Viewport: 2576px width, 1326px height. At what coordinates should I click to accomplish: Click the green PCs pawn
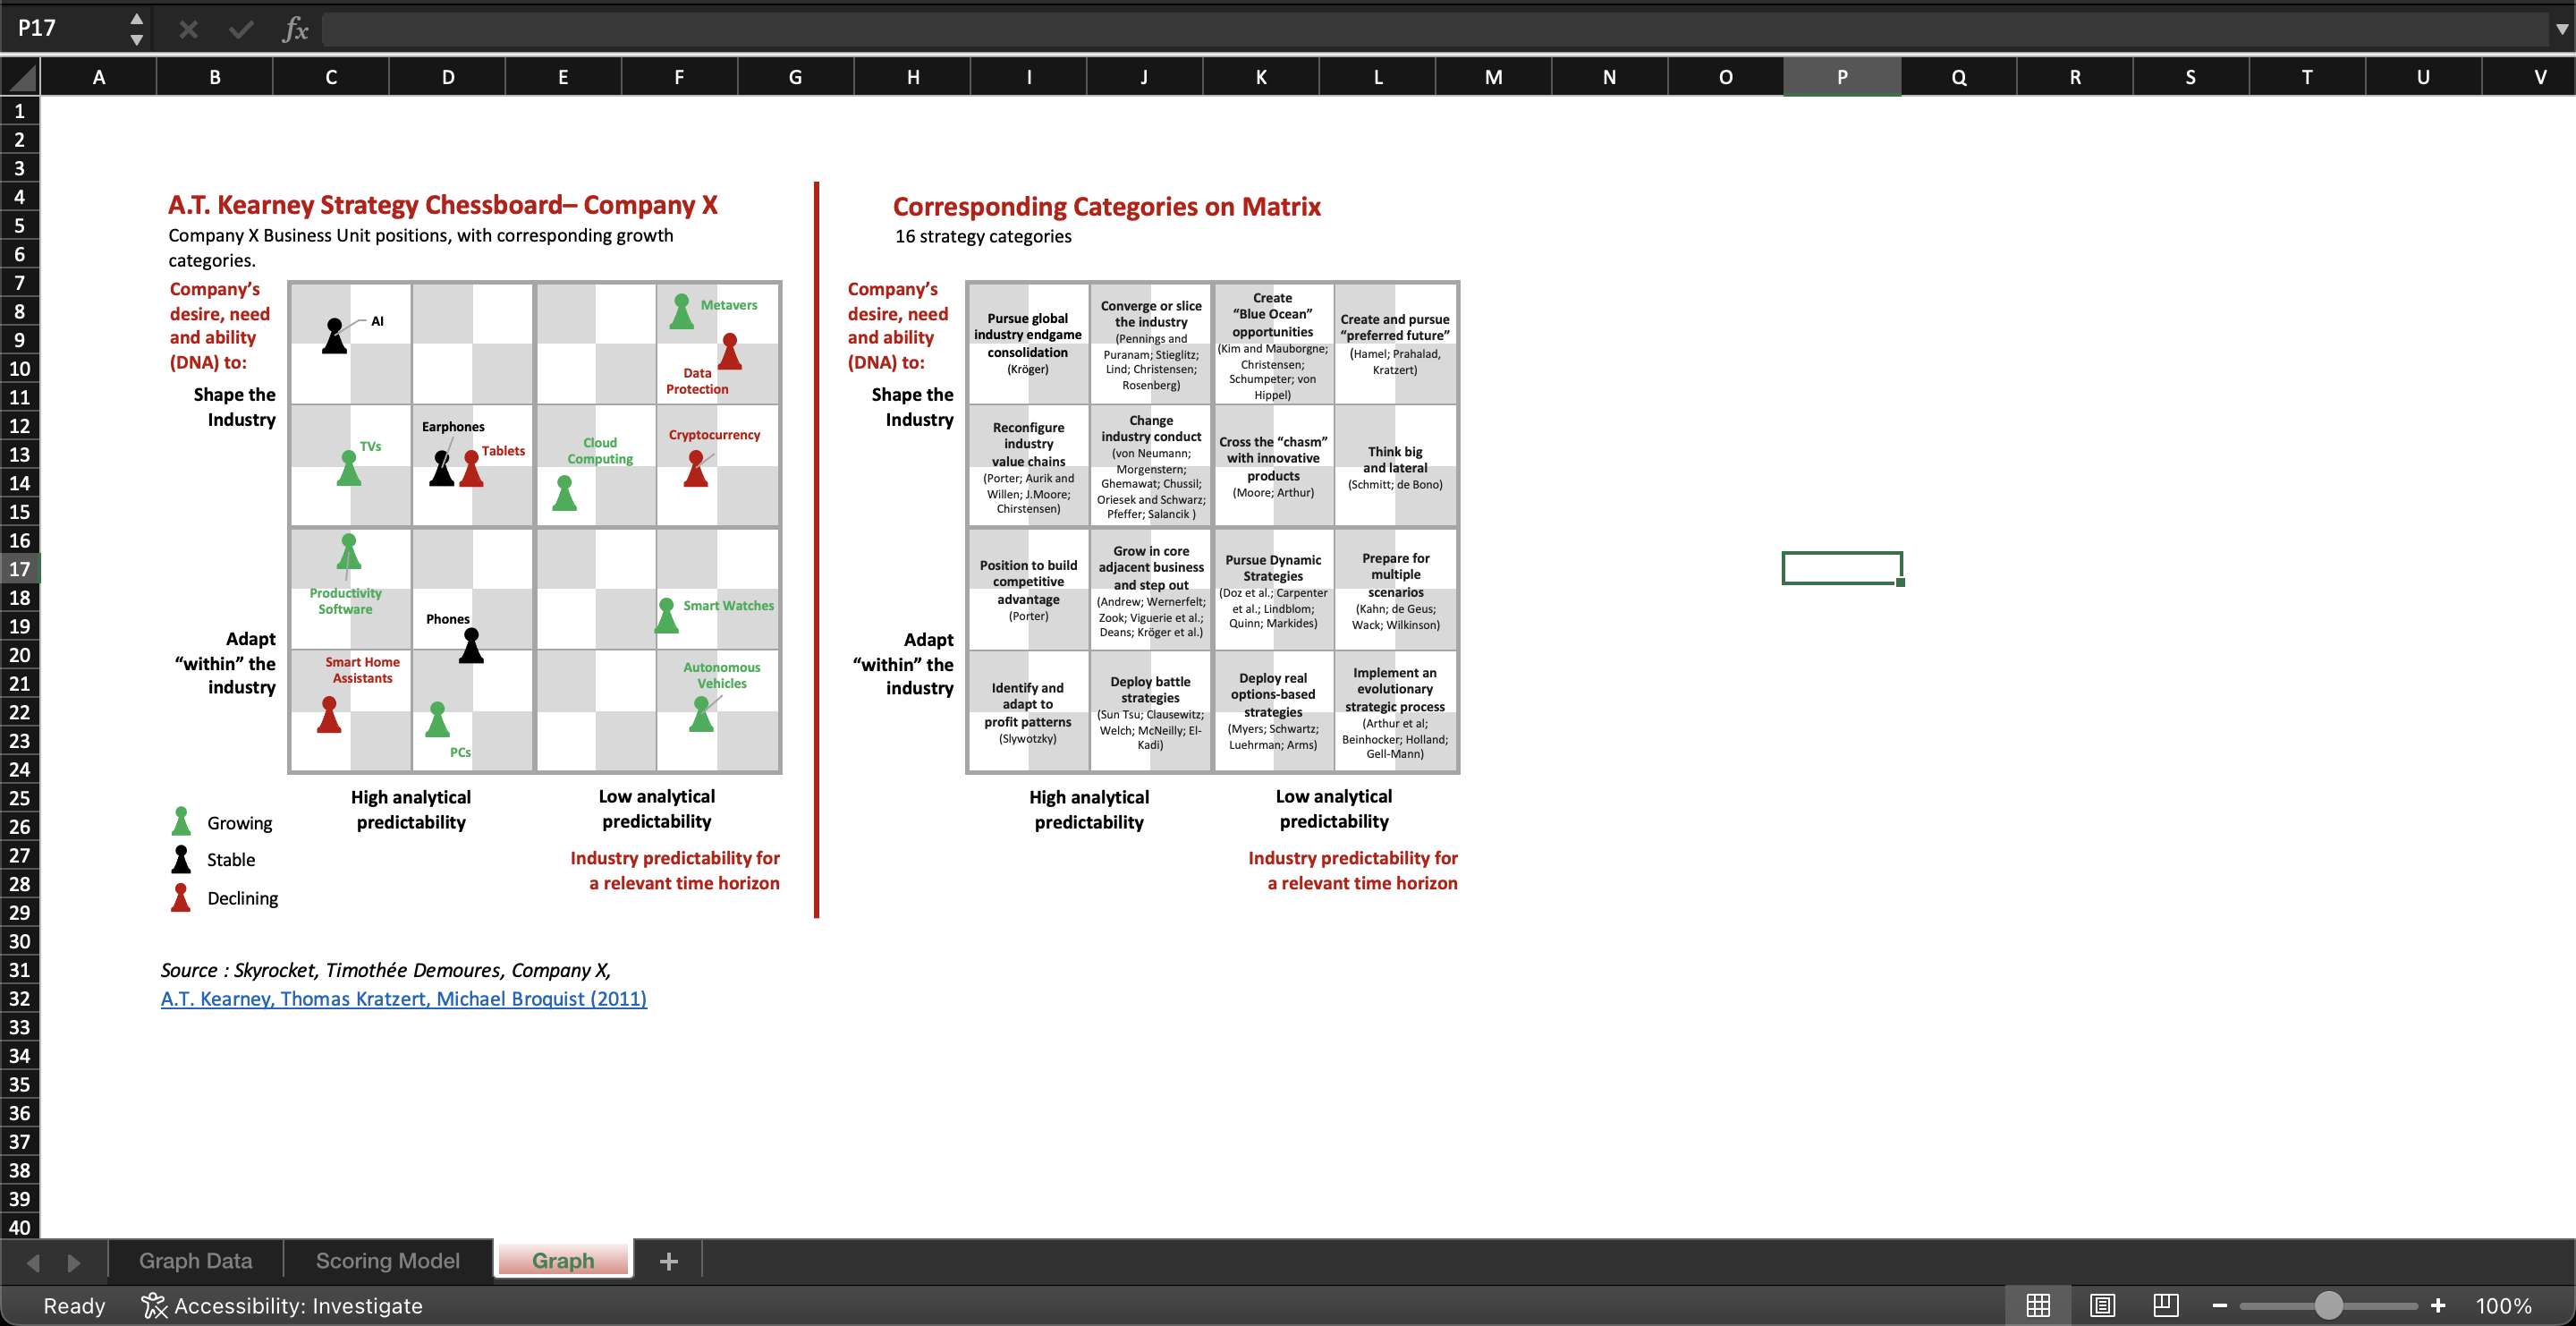point(438,719)
